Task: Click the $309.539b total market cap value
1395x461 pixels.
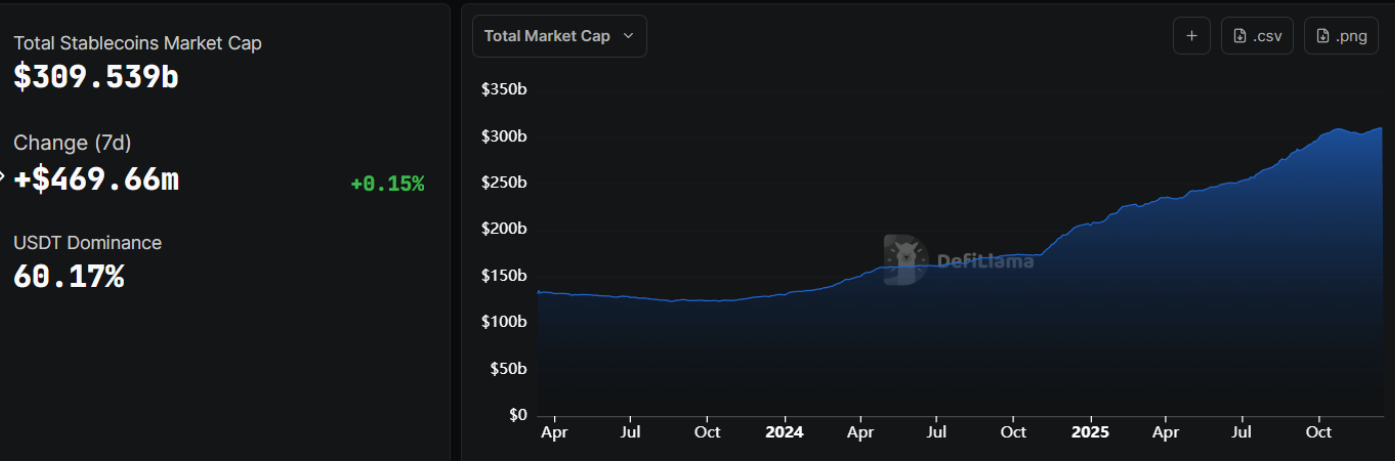Action: [x=96, y=77]
